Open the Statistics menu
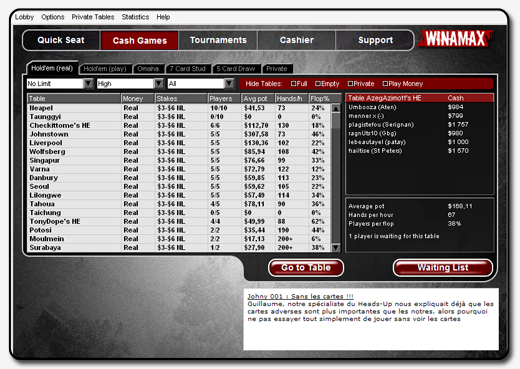 (x=135, y=17)
